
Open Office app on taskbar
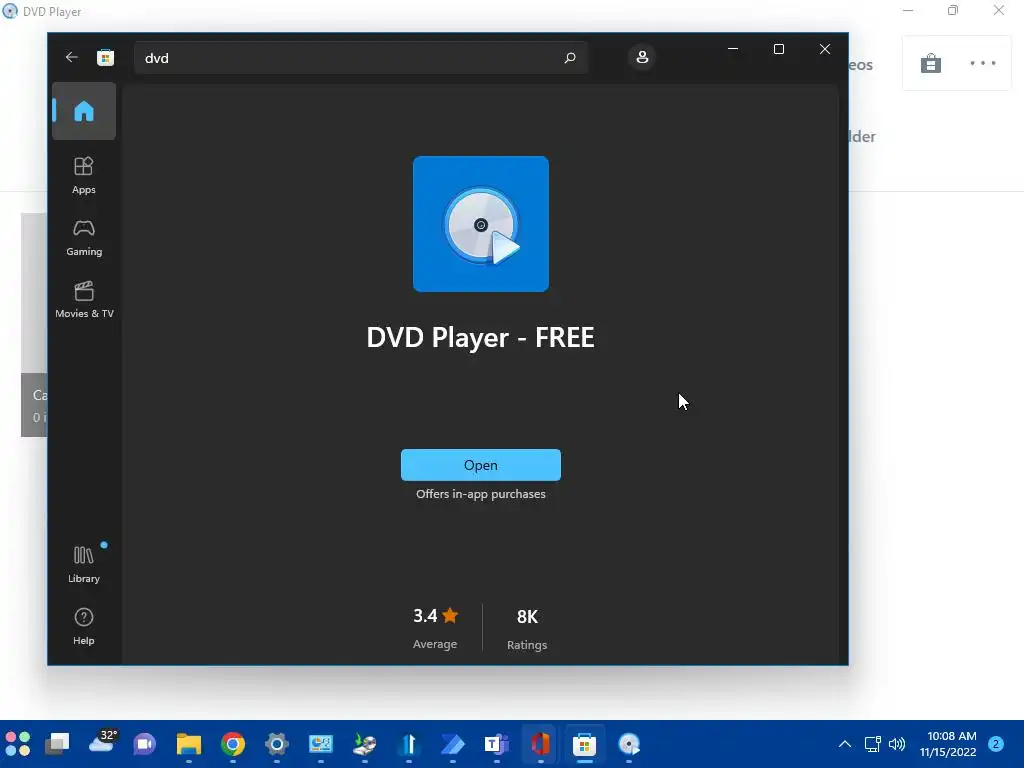pyautogui.click(x=540, y=744)
